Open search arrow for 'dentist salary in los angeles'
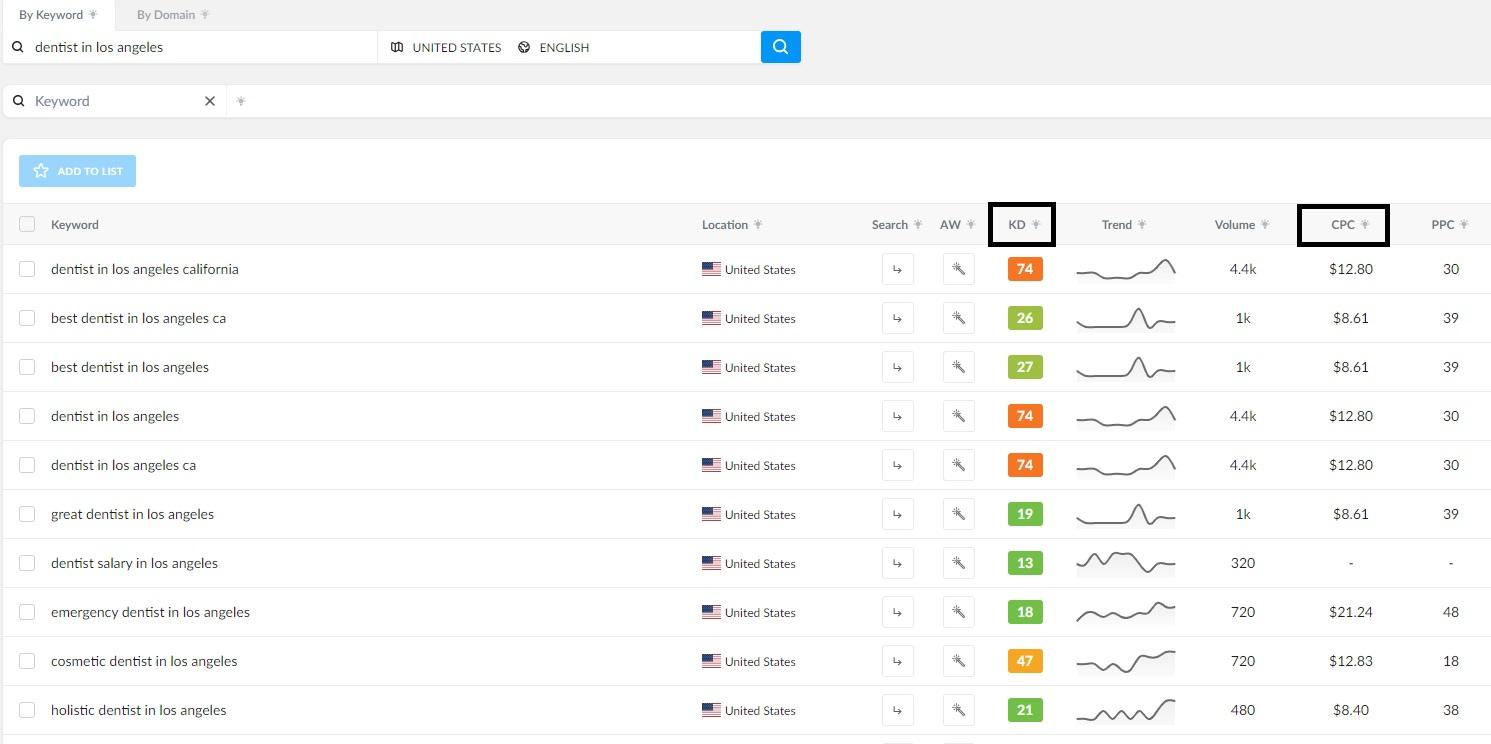This screenshot has width=1491, height=744. (x=897, y=563)
